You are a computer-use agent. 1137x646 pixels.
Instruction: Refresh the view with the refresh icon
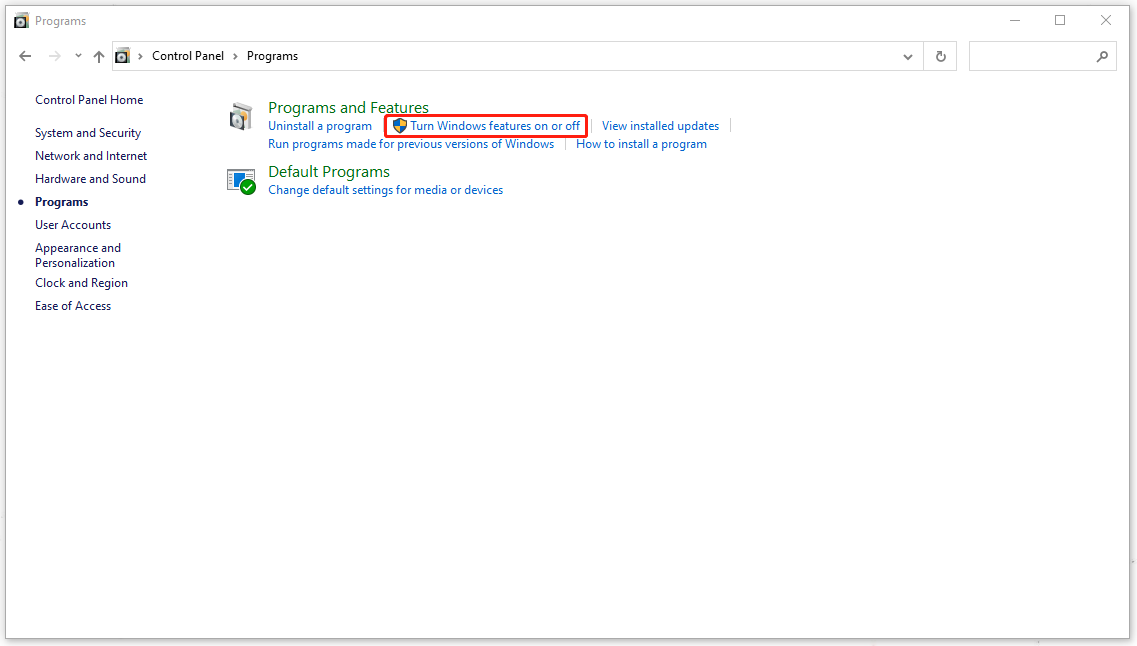pyautogui.click(x=940, y=56)
